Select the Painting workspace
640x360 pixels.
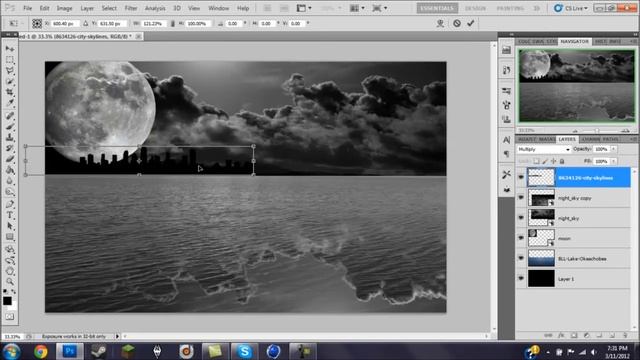[x=510, y=8]
